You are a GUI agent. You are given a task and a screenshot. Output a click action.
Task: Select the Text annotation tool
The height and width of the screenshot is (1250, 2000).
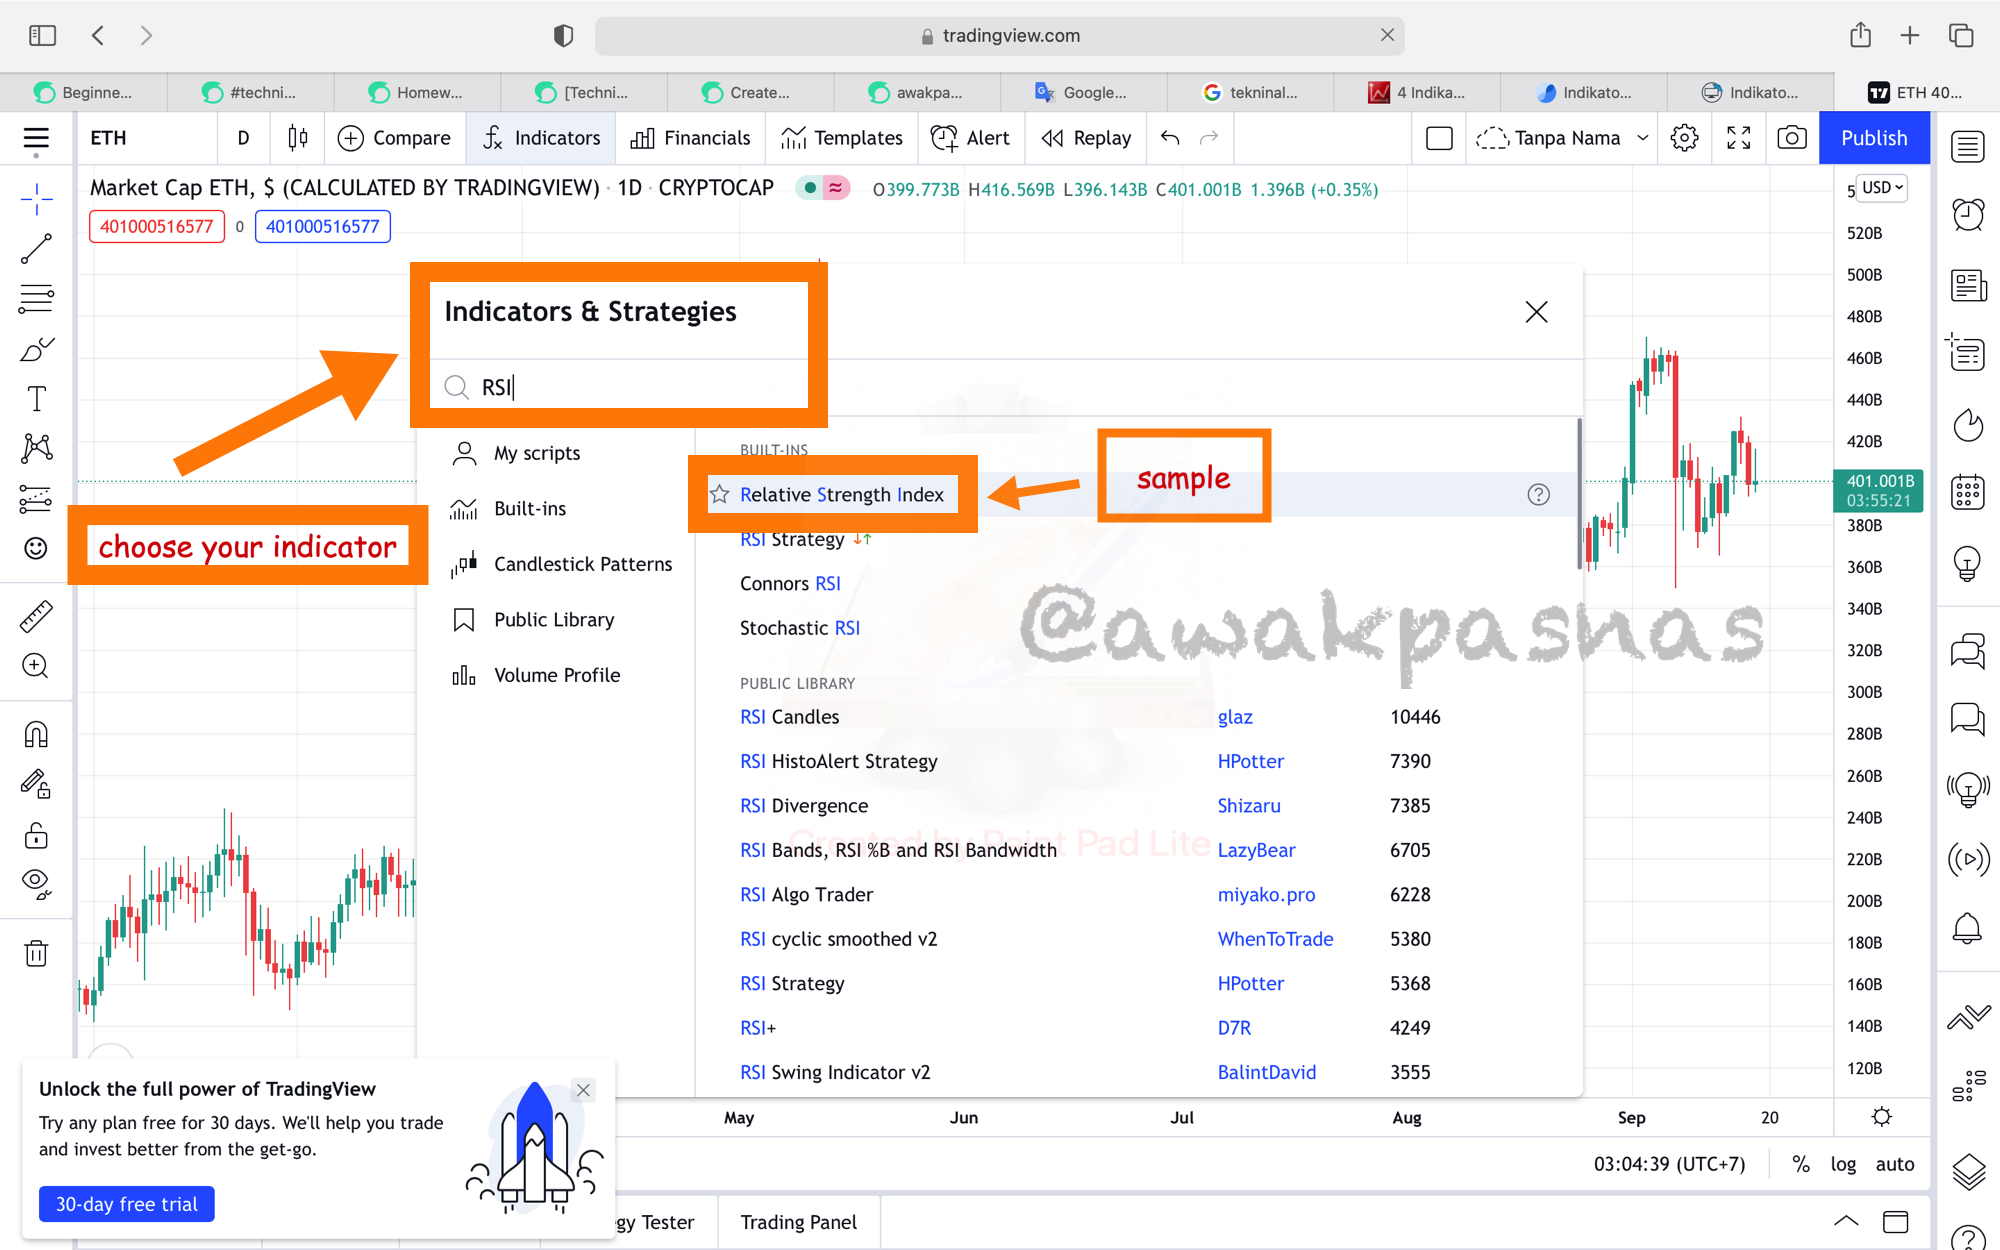[36, 399]
